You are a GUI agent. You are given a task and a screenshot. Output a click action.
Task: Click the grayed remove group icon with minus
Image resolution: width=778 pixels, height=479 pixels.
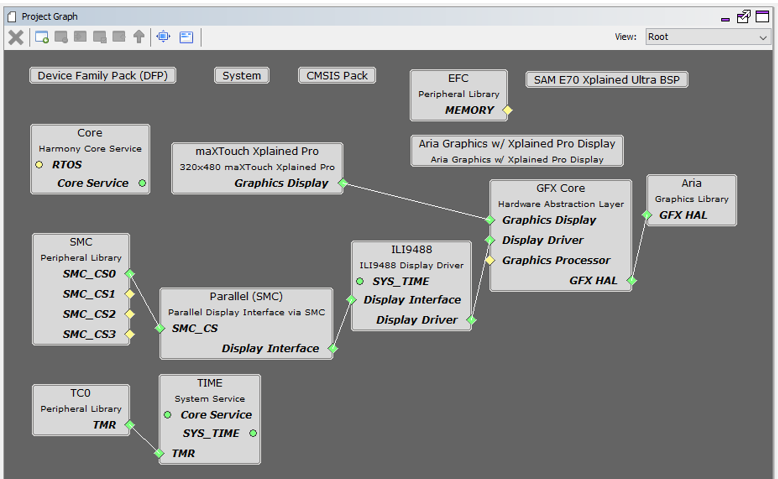tap(61, 37)
